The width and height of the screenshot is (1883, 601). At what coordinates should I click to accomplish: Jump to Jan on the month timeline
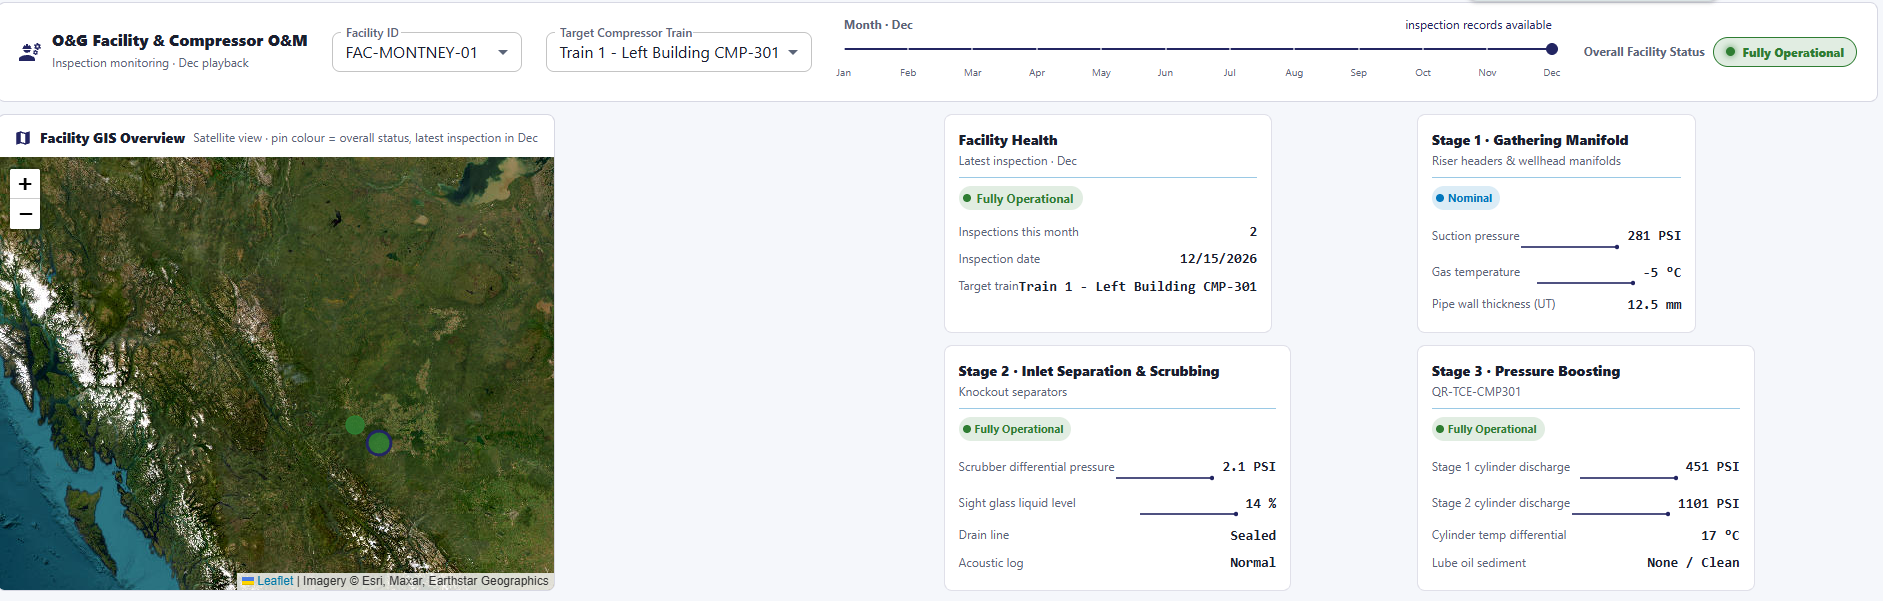coord(844,73)
